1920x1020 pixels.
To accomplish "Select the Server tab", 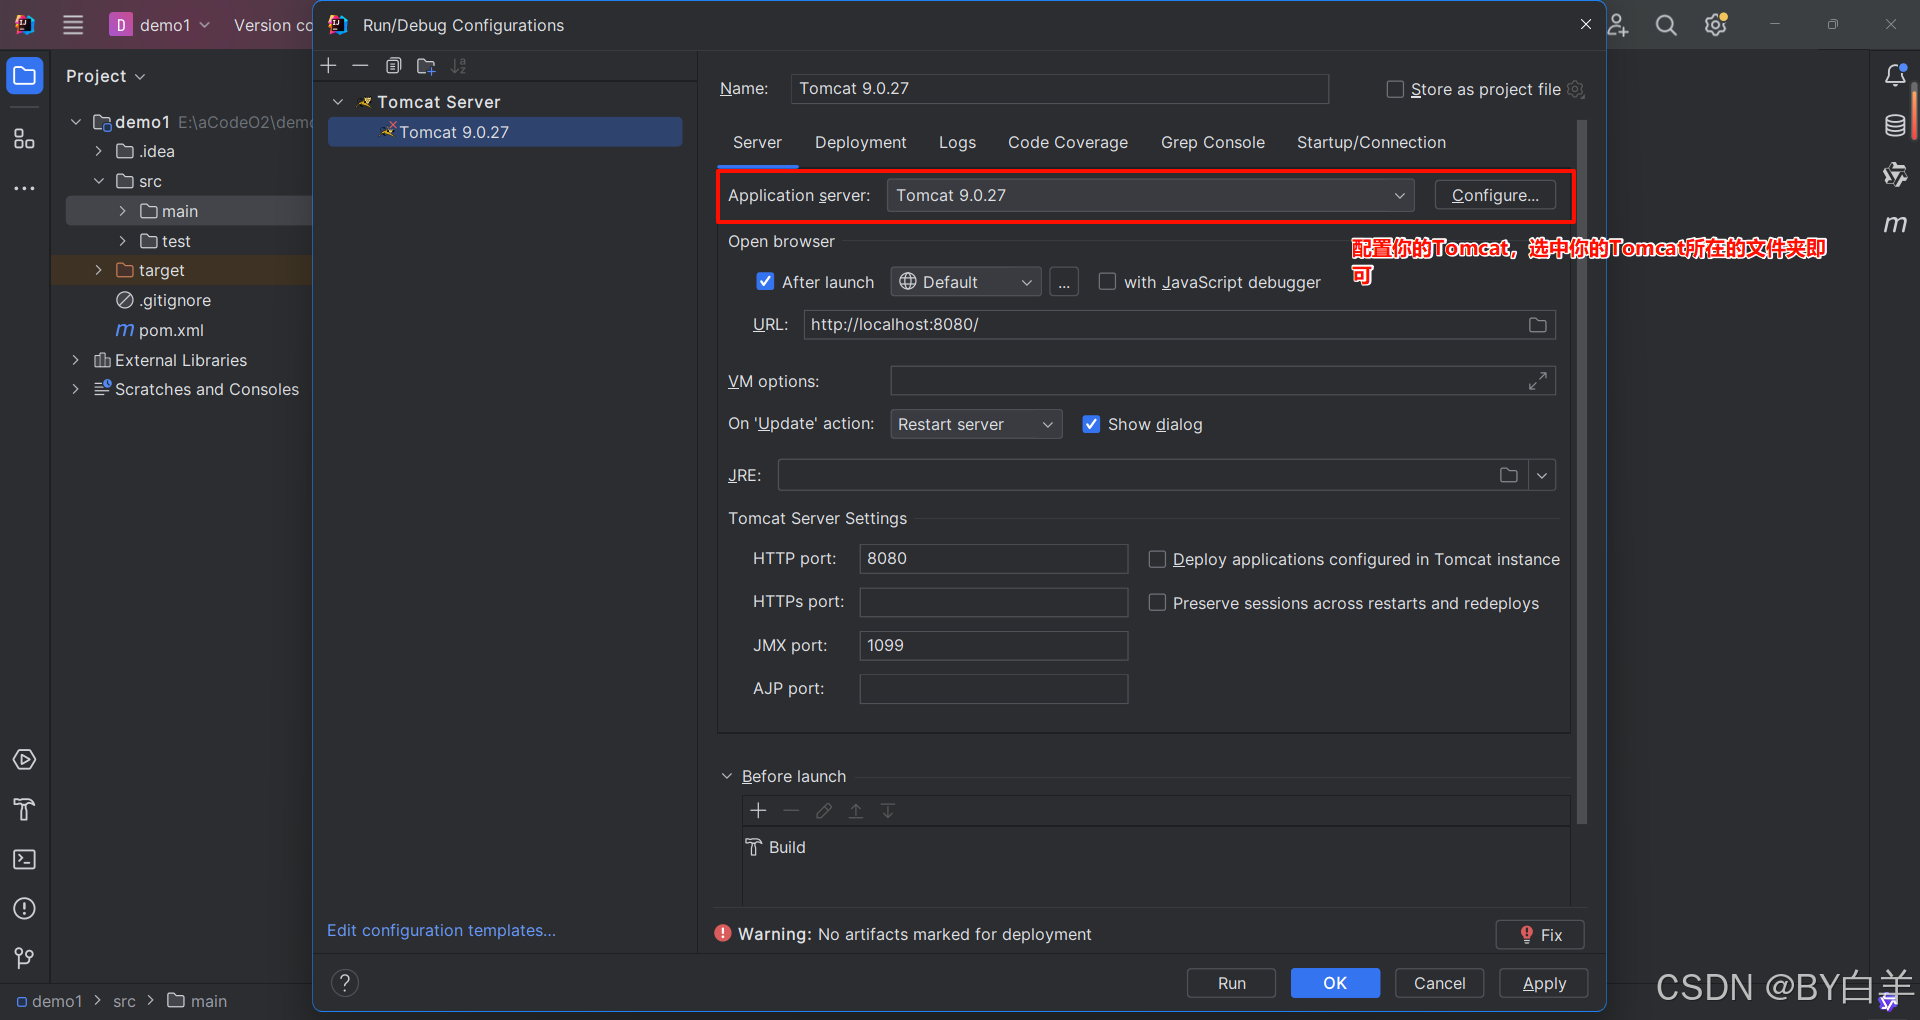I will pyautogui.click(x=757, y=142).
